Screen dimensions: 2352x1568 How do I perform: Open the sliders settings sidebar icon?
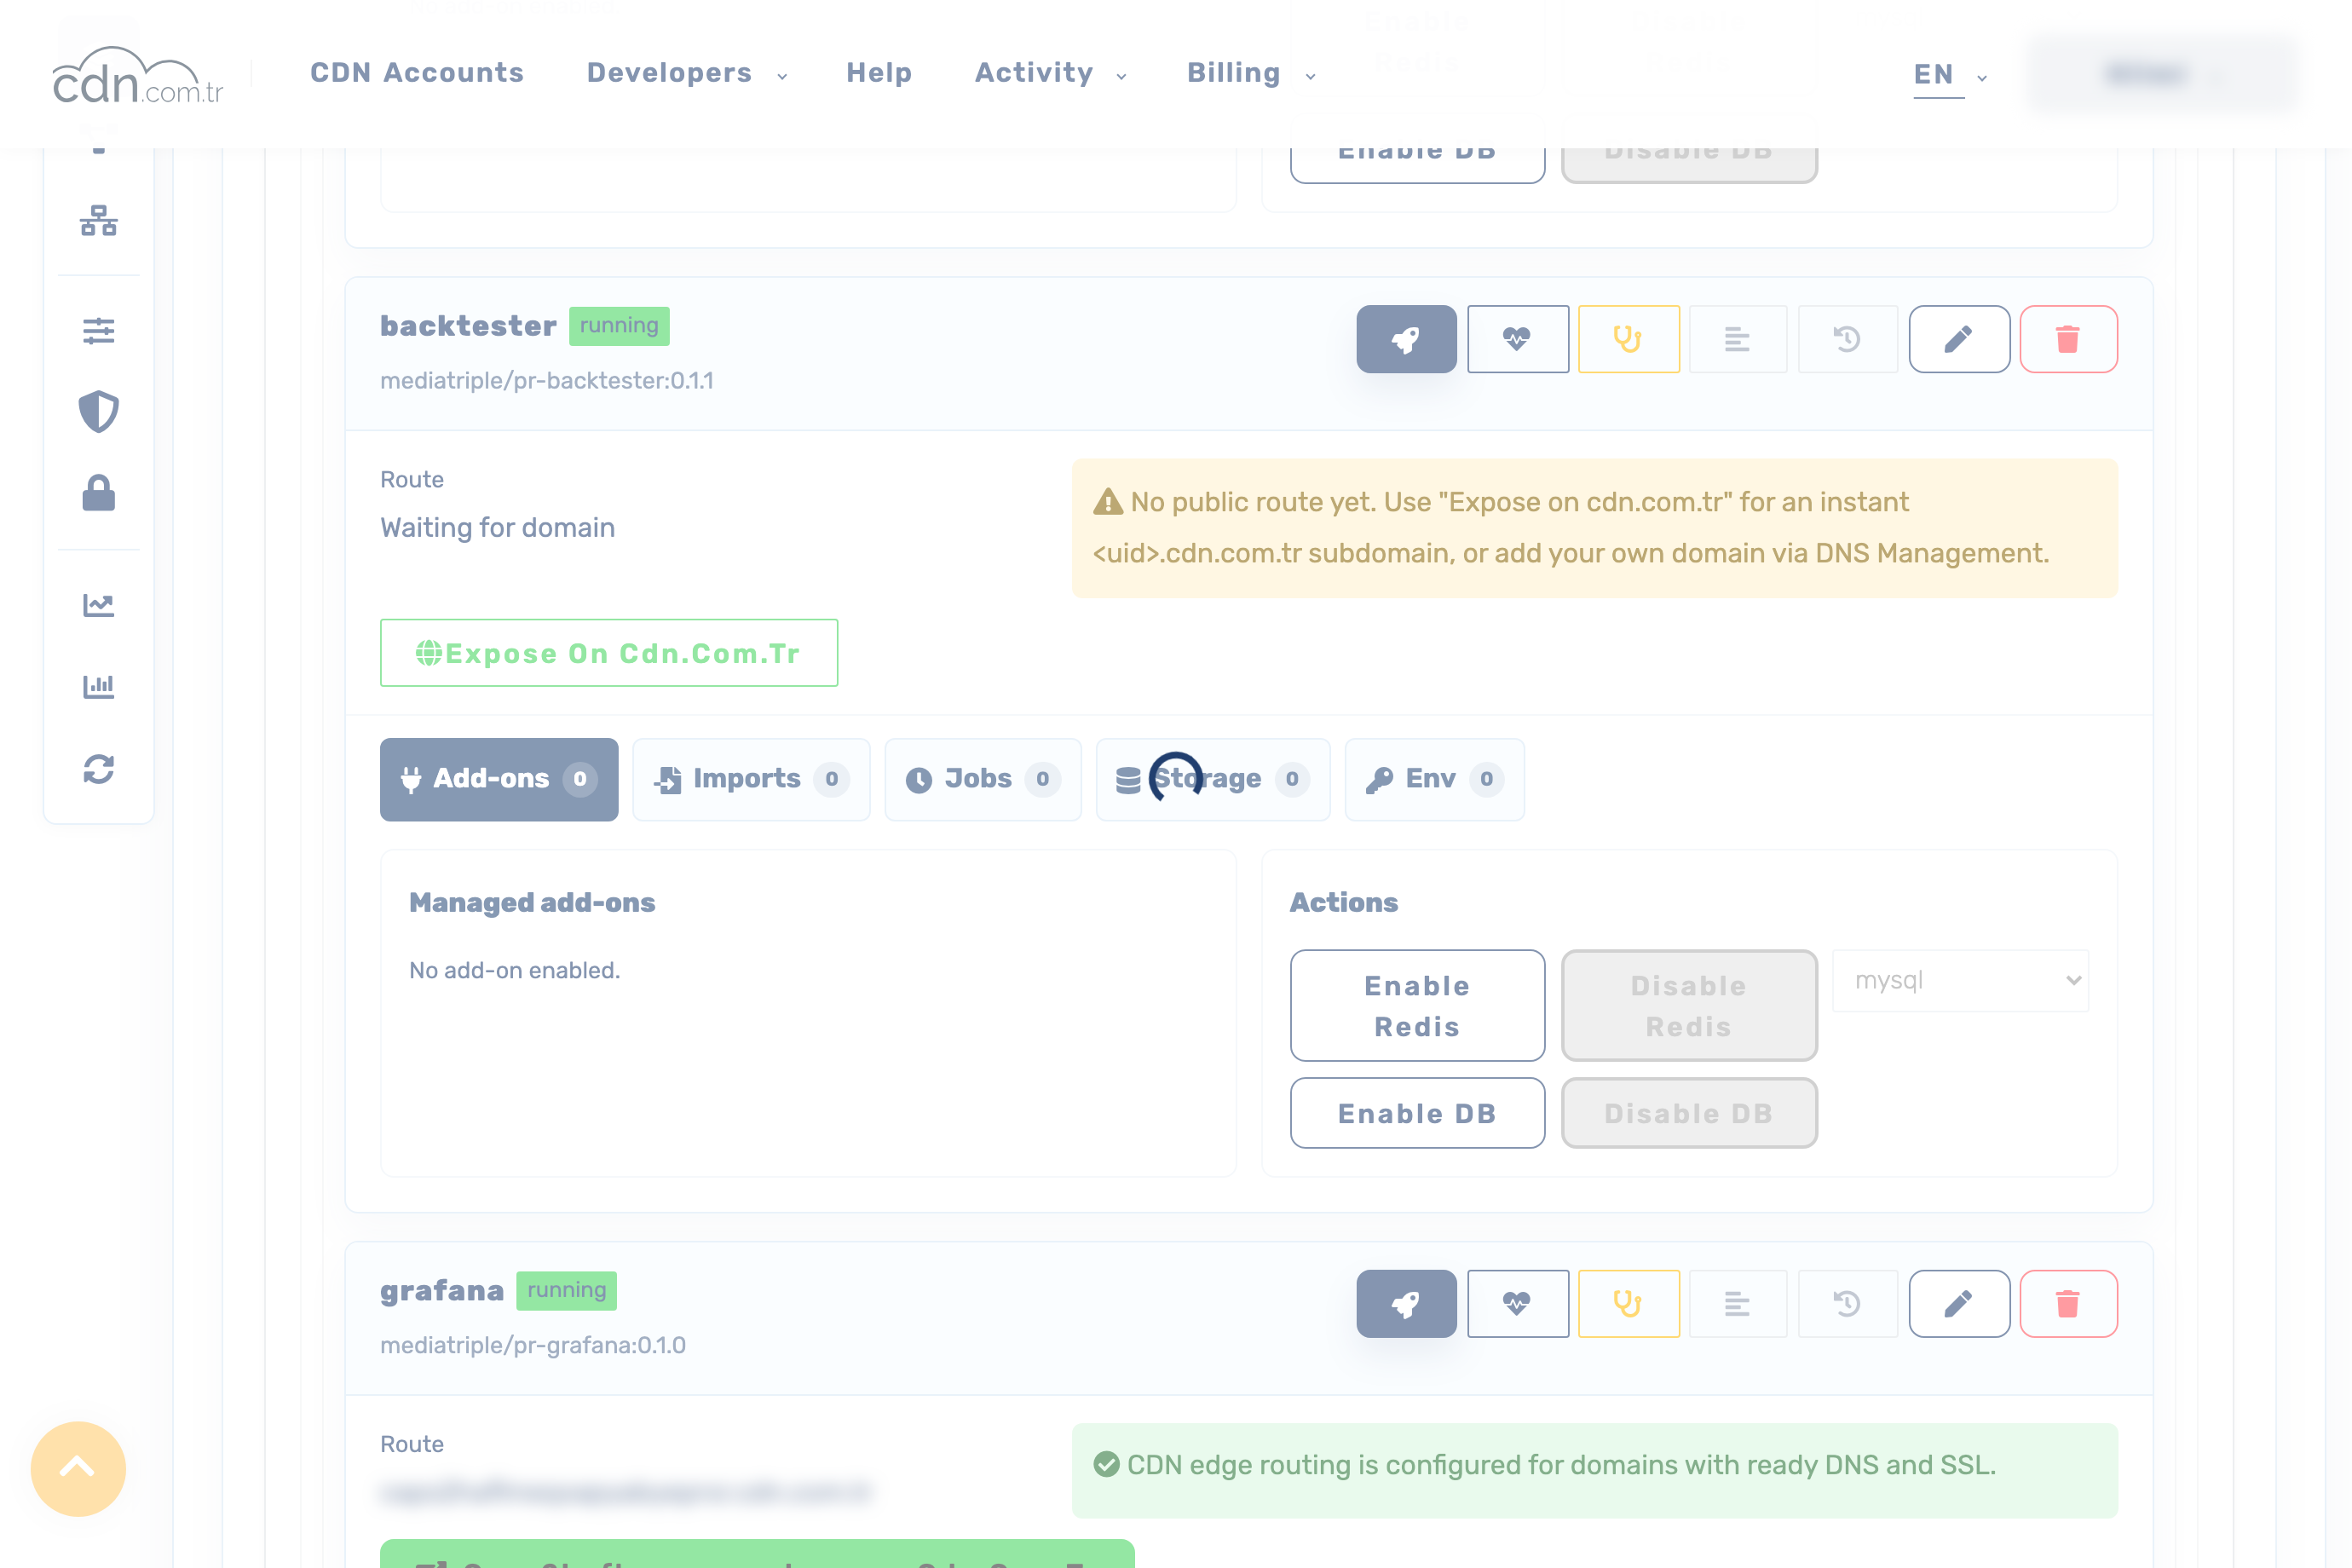(99, 330)
